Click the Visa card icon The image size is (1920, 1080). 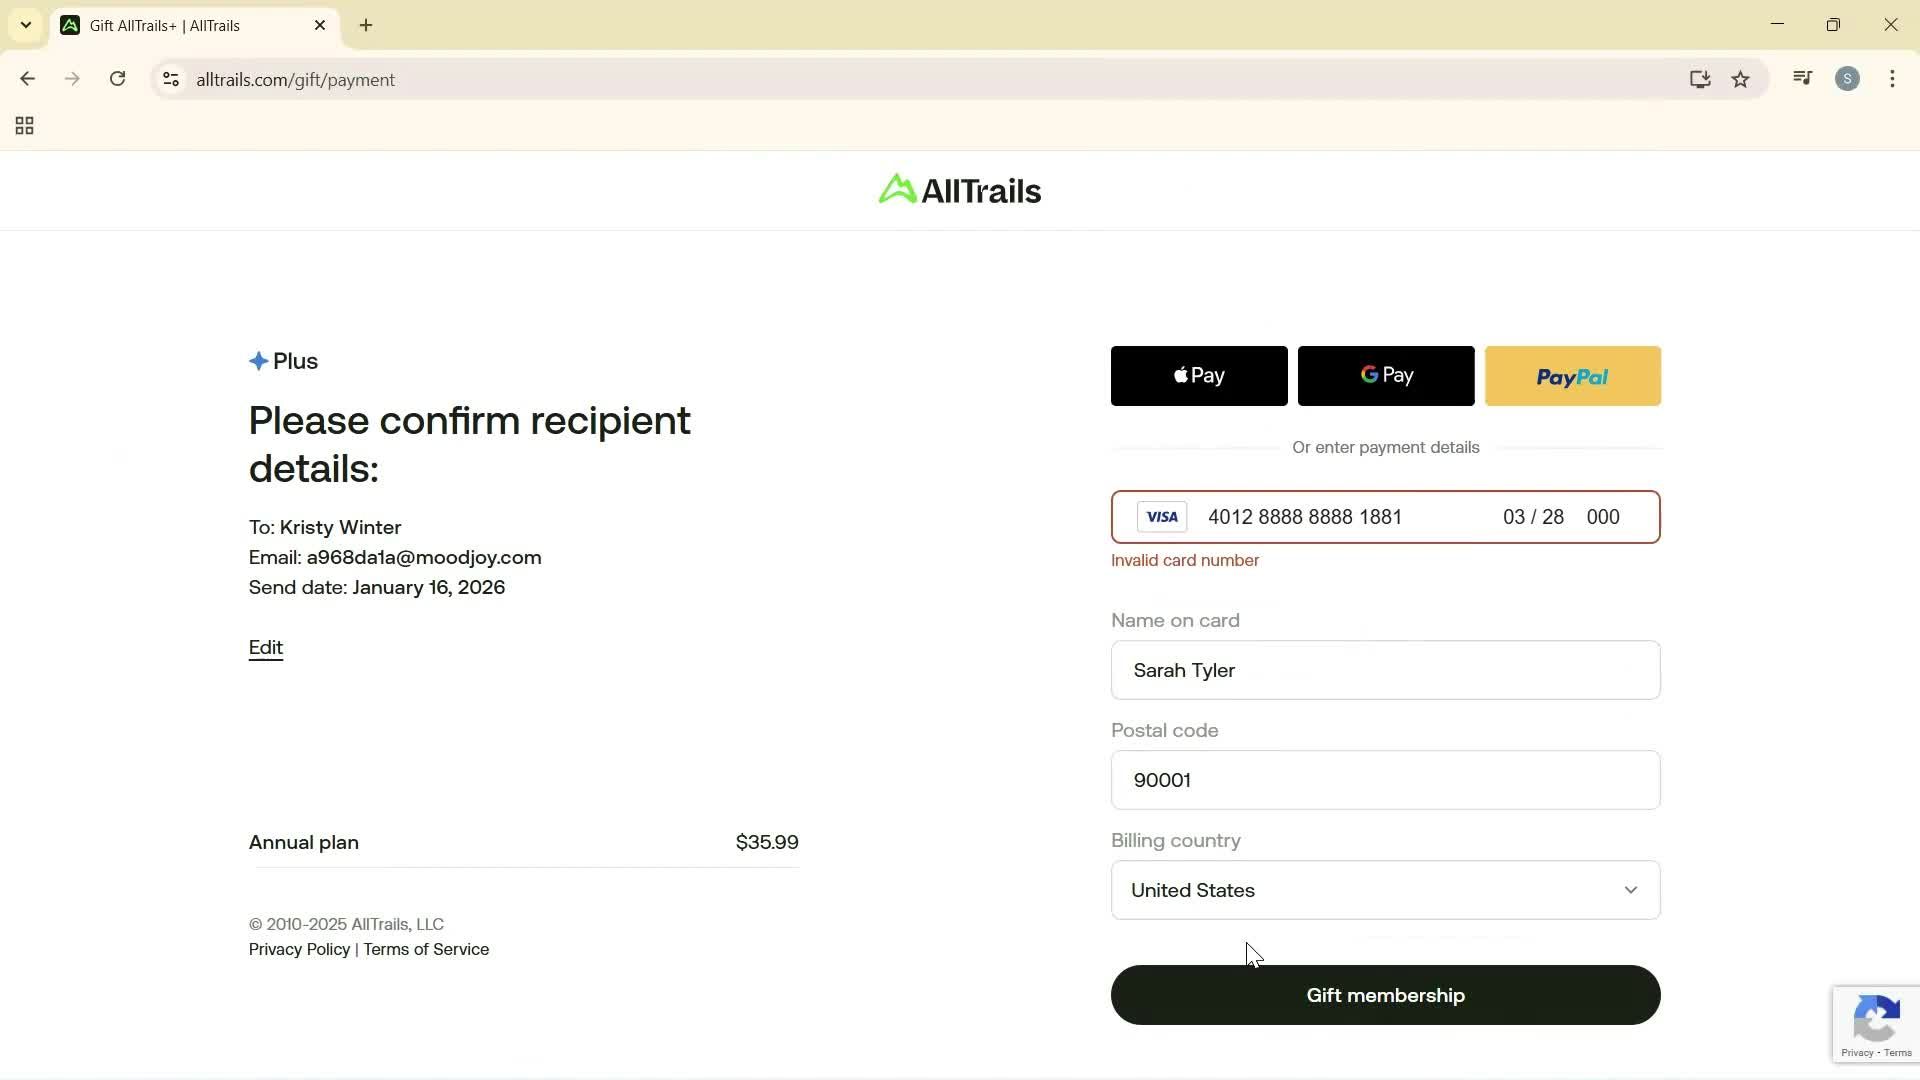click(x=1161, y=516)
